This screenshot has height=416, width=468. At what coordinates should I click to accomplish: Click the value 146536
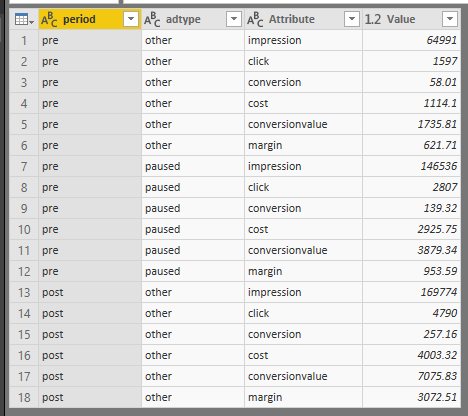coord(439,166)
